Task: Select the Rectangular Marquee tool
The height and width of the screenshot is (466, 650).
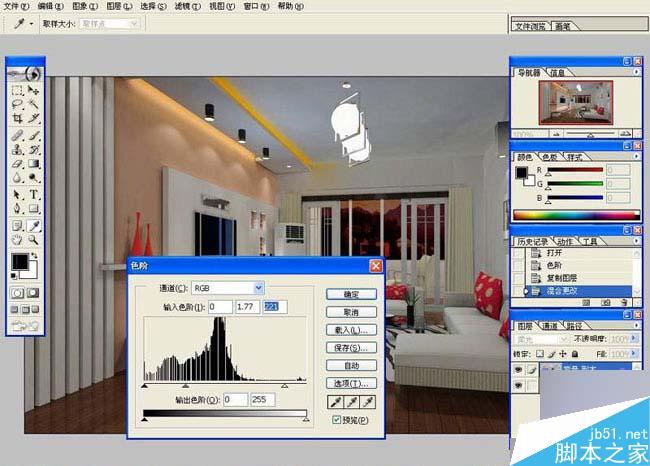Action: pos(17,90)
